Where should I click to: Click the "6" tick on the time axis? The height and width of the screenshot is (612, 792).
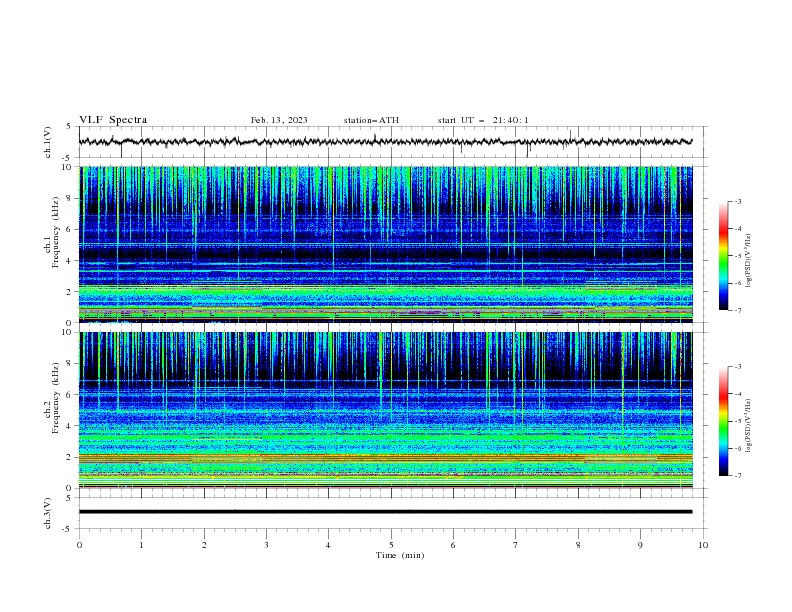coord(453,545)
